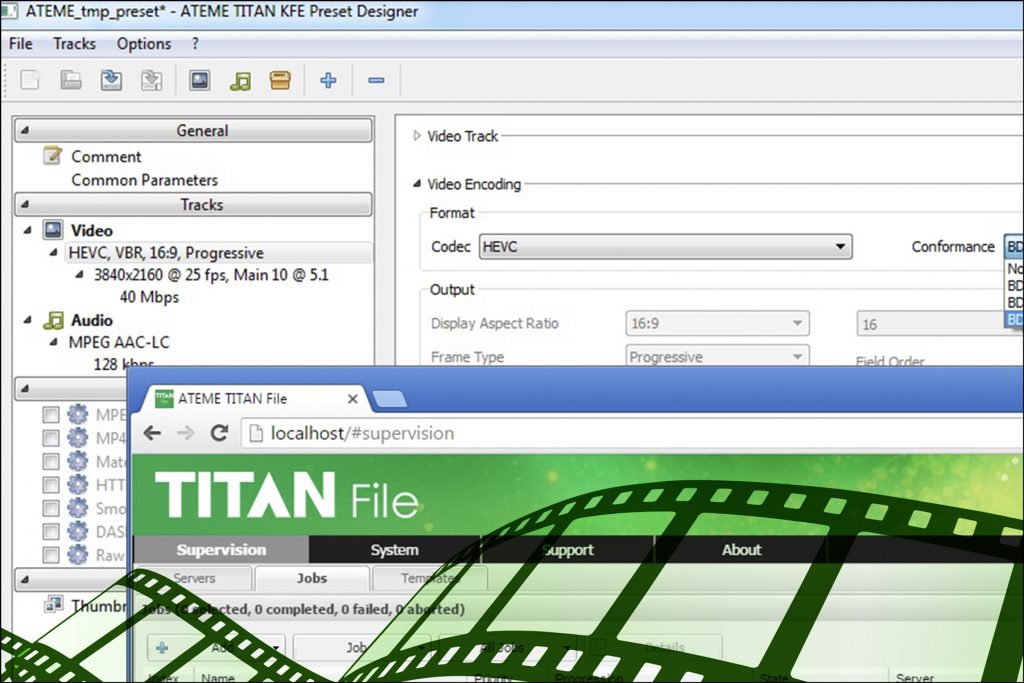Open the Codec HEVC dropdown
This screenshot has width=1024, height=683.
click(x=665, y=247)
